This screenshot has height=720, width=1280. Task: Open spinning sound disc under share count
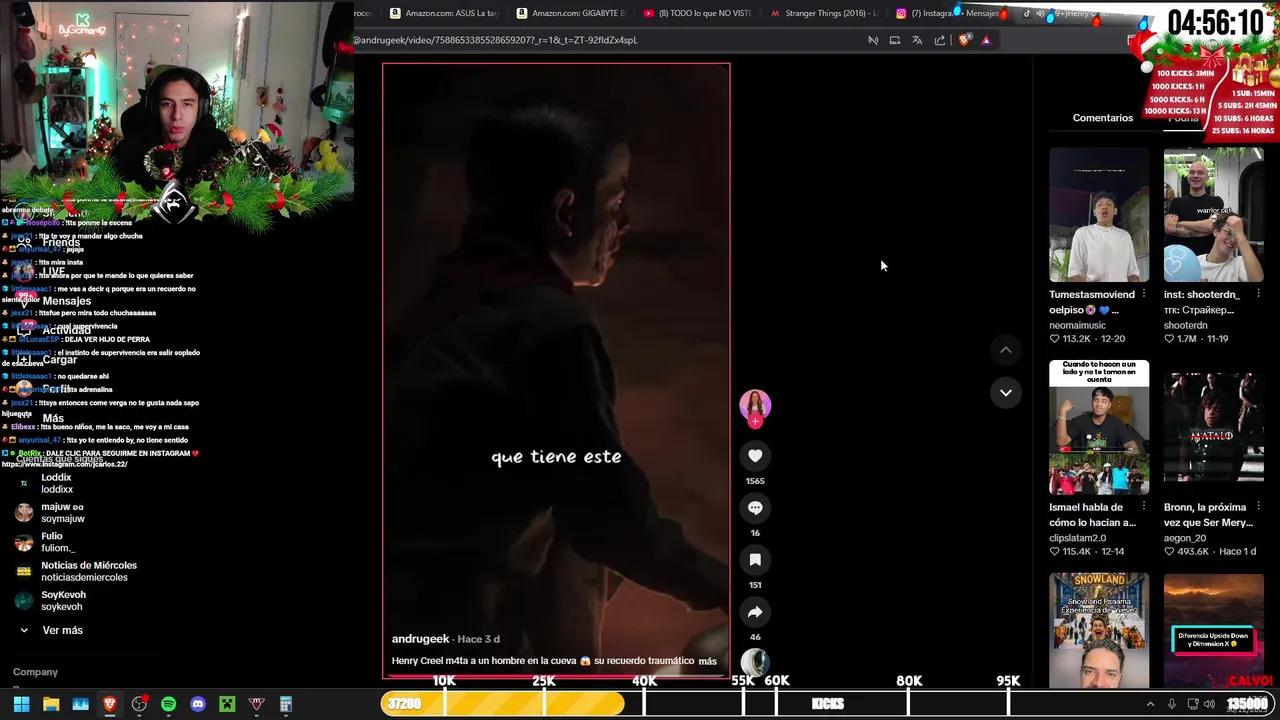(x=755, y=662)
